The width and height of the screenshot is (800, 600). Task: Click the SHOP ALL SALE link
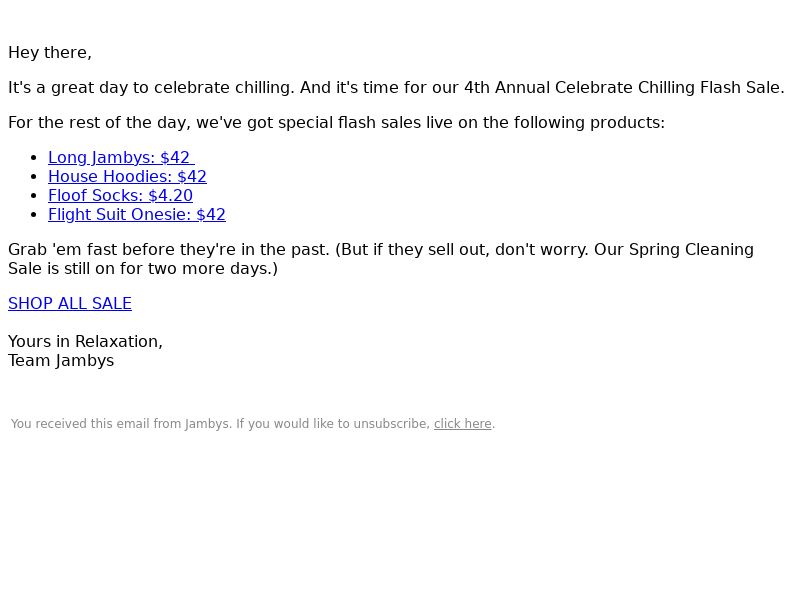coord(70,304)
